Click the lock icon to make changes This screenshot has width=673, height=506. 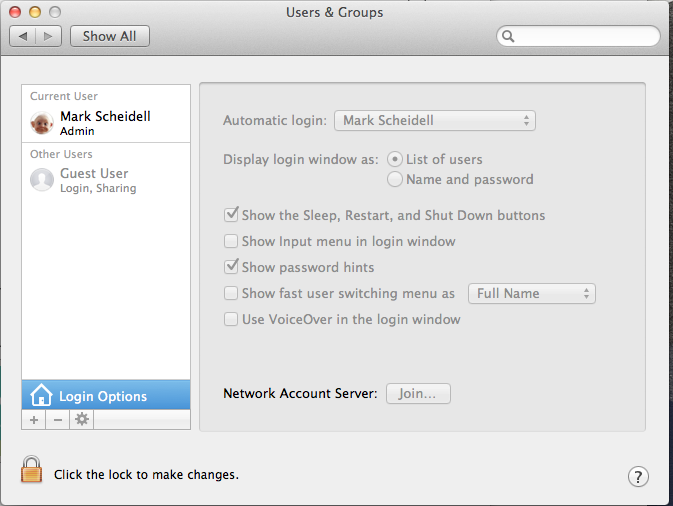tap(31, 469)
